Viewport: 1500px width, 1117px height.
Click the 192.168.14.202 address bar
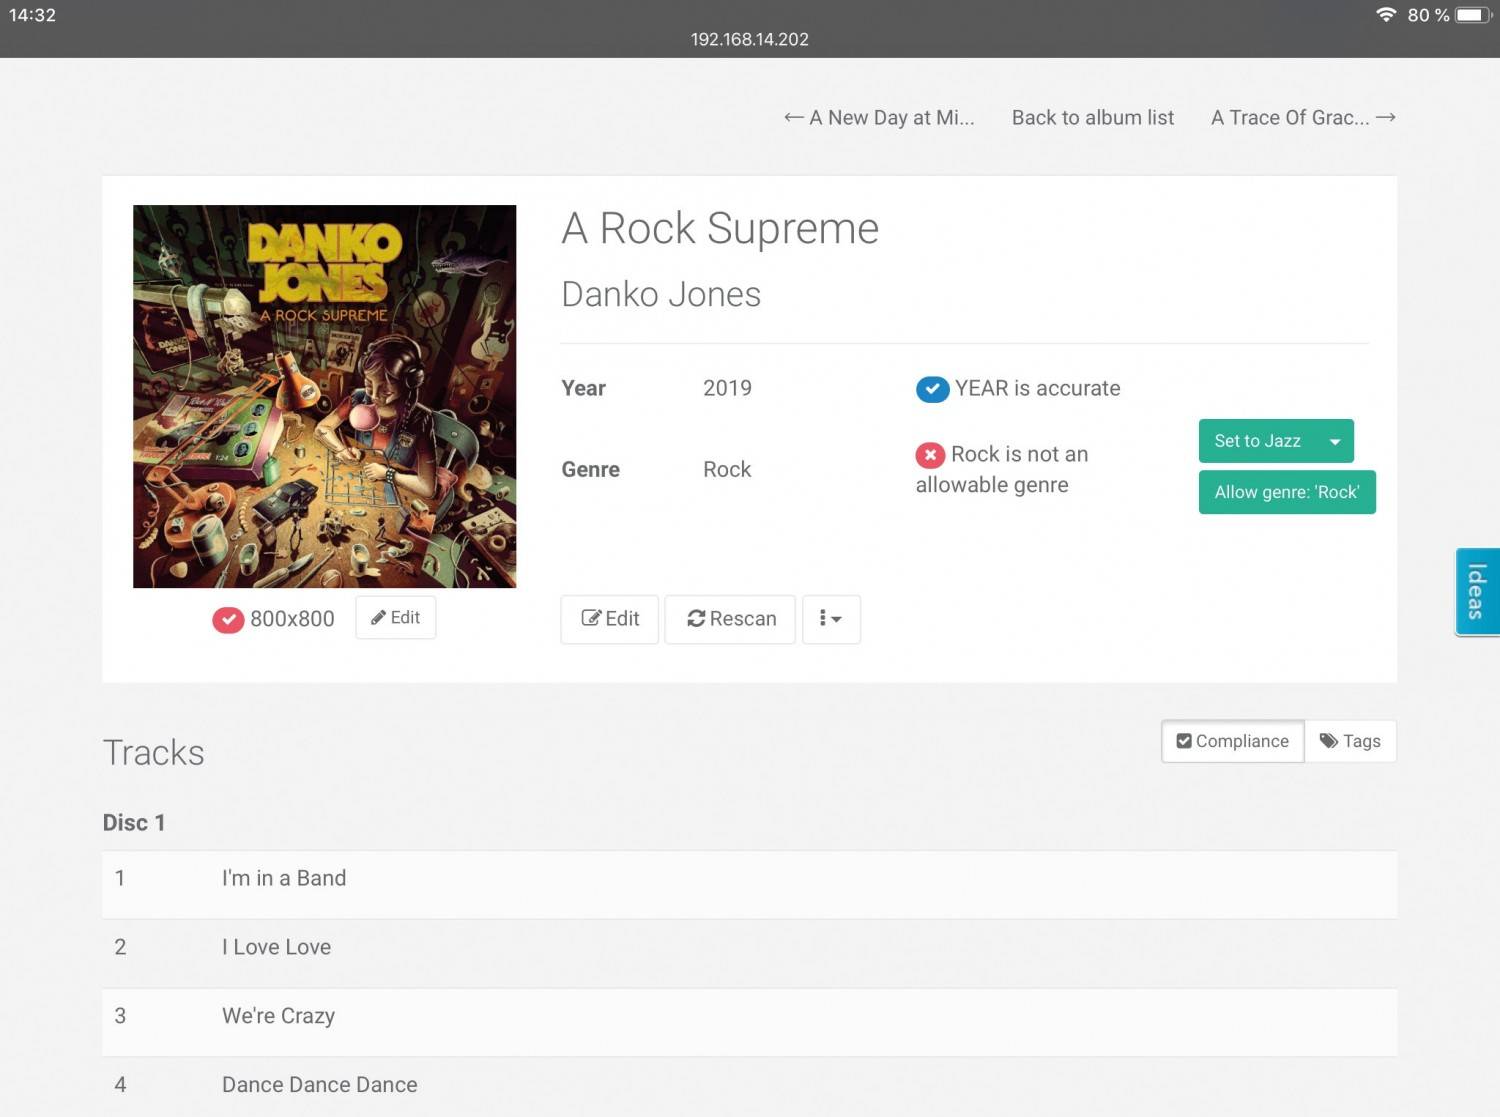click(x=749, y=40)
